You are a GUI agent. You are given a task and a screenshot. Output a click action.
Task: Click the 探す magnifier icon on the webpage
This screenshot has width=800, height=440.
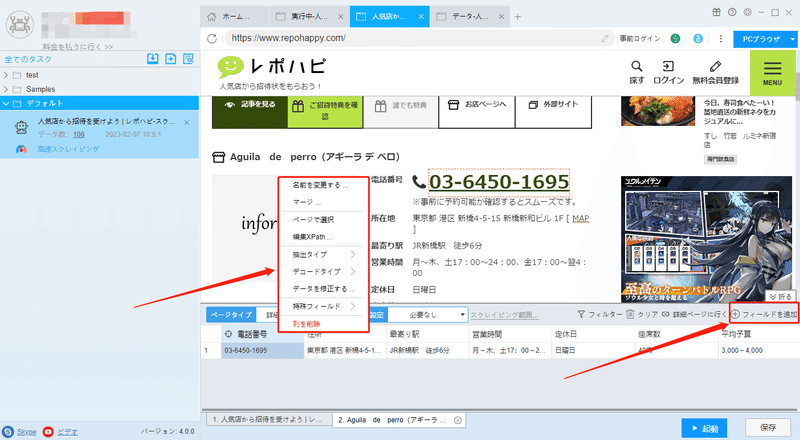[x=637, y=66]
